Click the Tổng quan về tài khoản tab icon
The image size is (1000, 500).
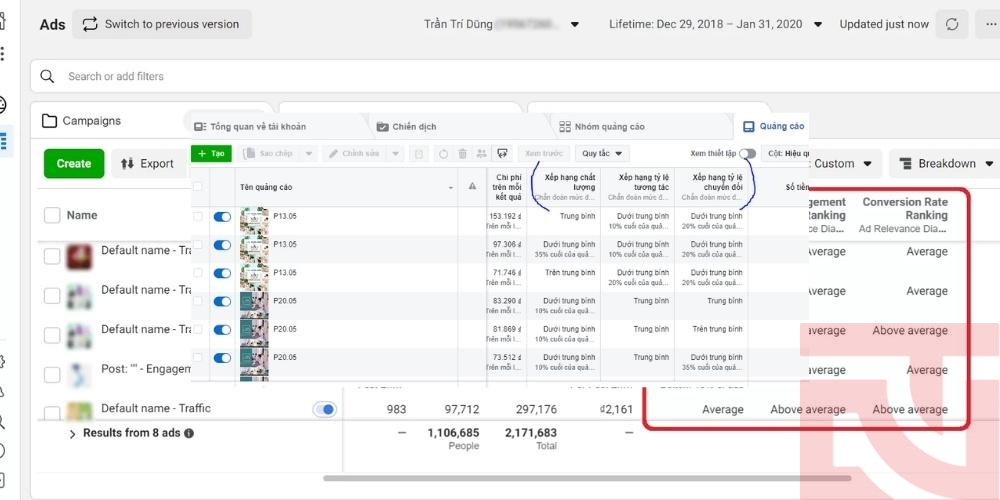tap(200, 126)
